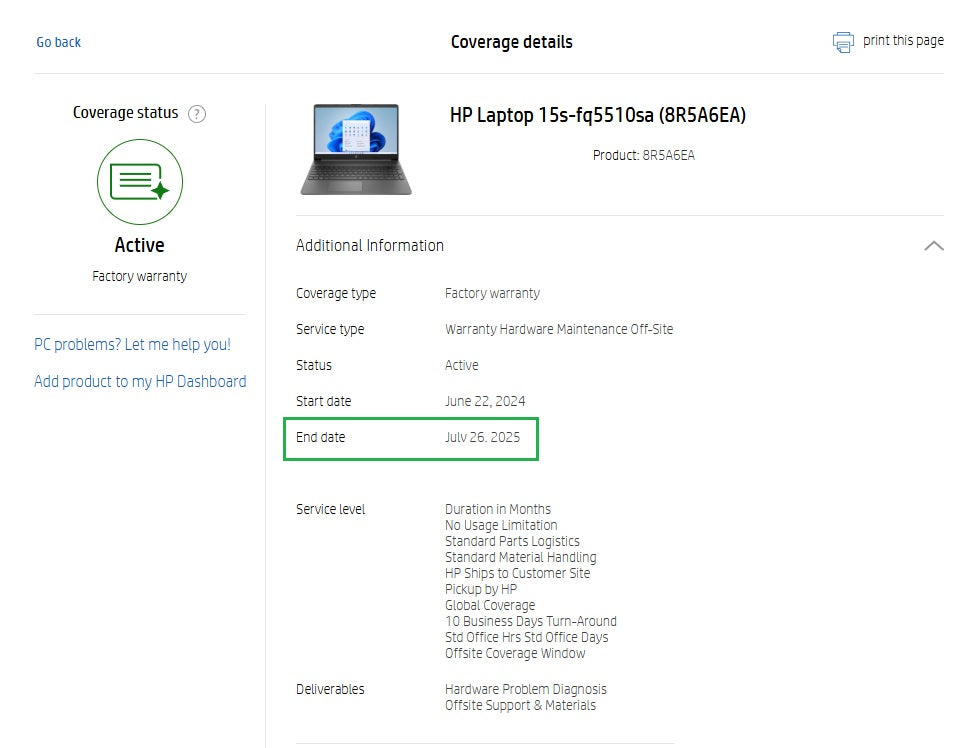Click the End date value July 26, 2025
Image resolution: width=958 pixels, height=748 pixels.
pyautogui.click(x=483, y=437)
